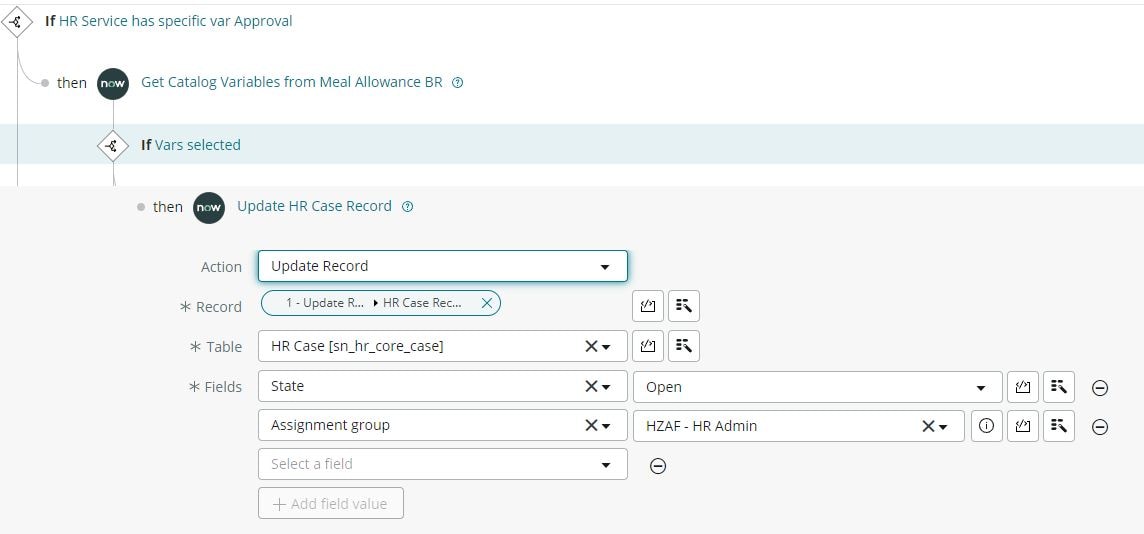1144x534 pixels.
Task: Click the HZAF - HR Admin value field
Action: pyautogui.click(x=799, y=426)
